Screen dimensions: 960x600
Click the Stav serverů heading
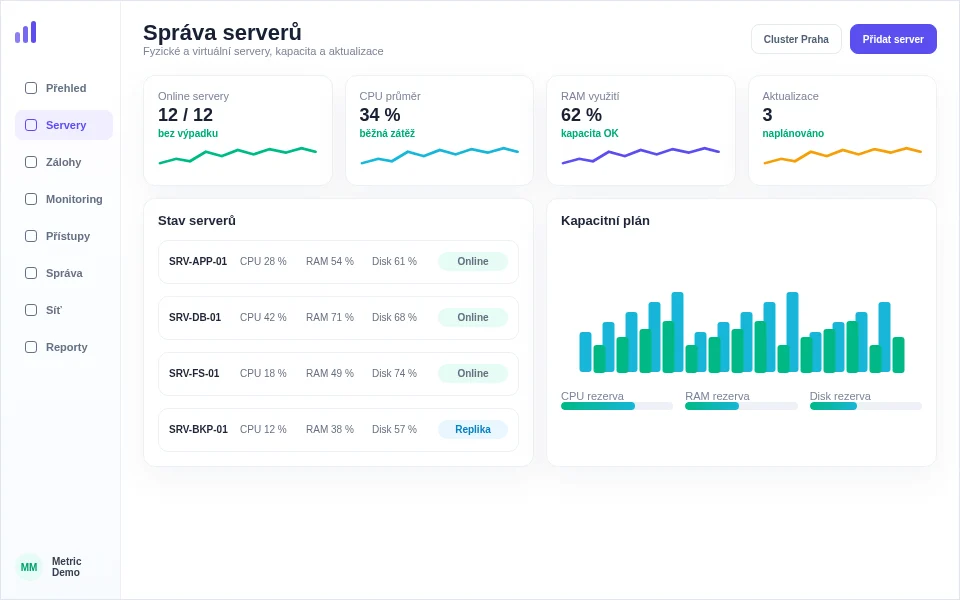tap(197, 221)
